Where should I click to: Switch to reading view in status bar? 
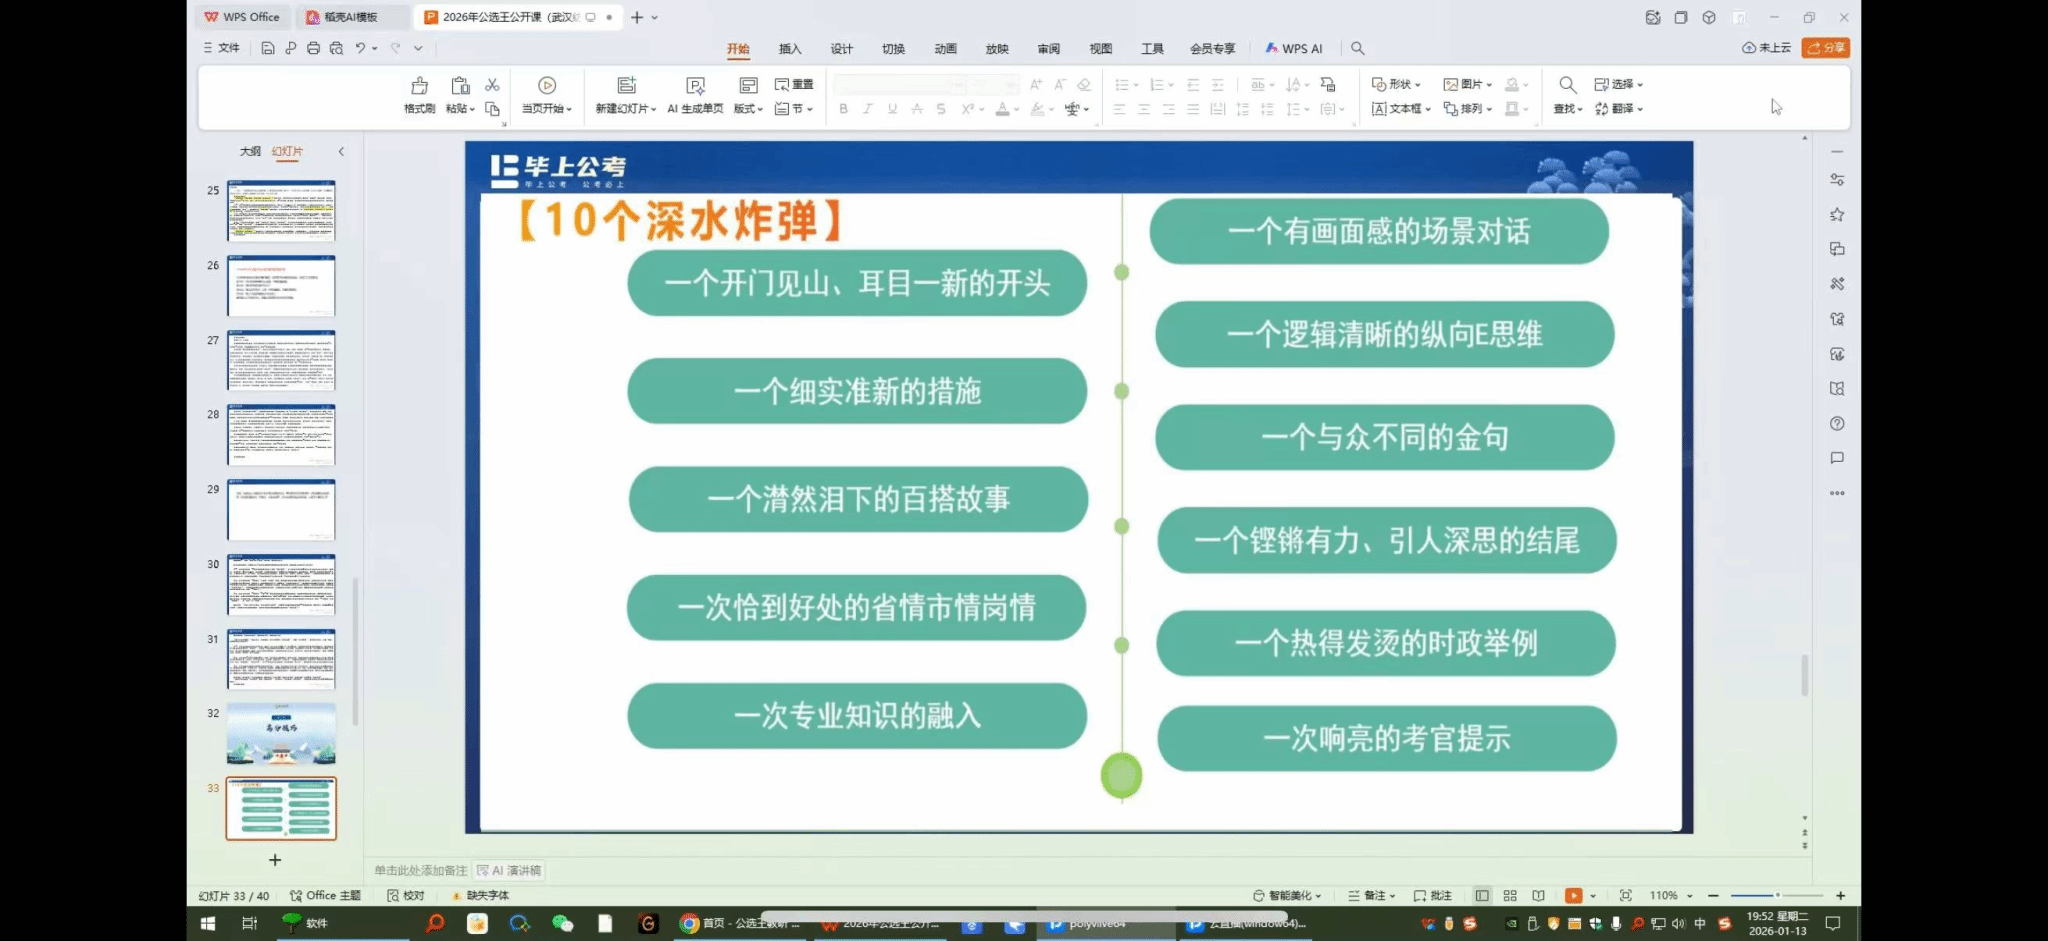pos(1538,895)
